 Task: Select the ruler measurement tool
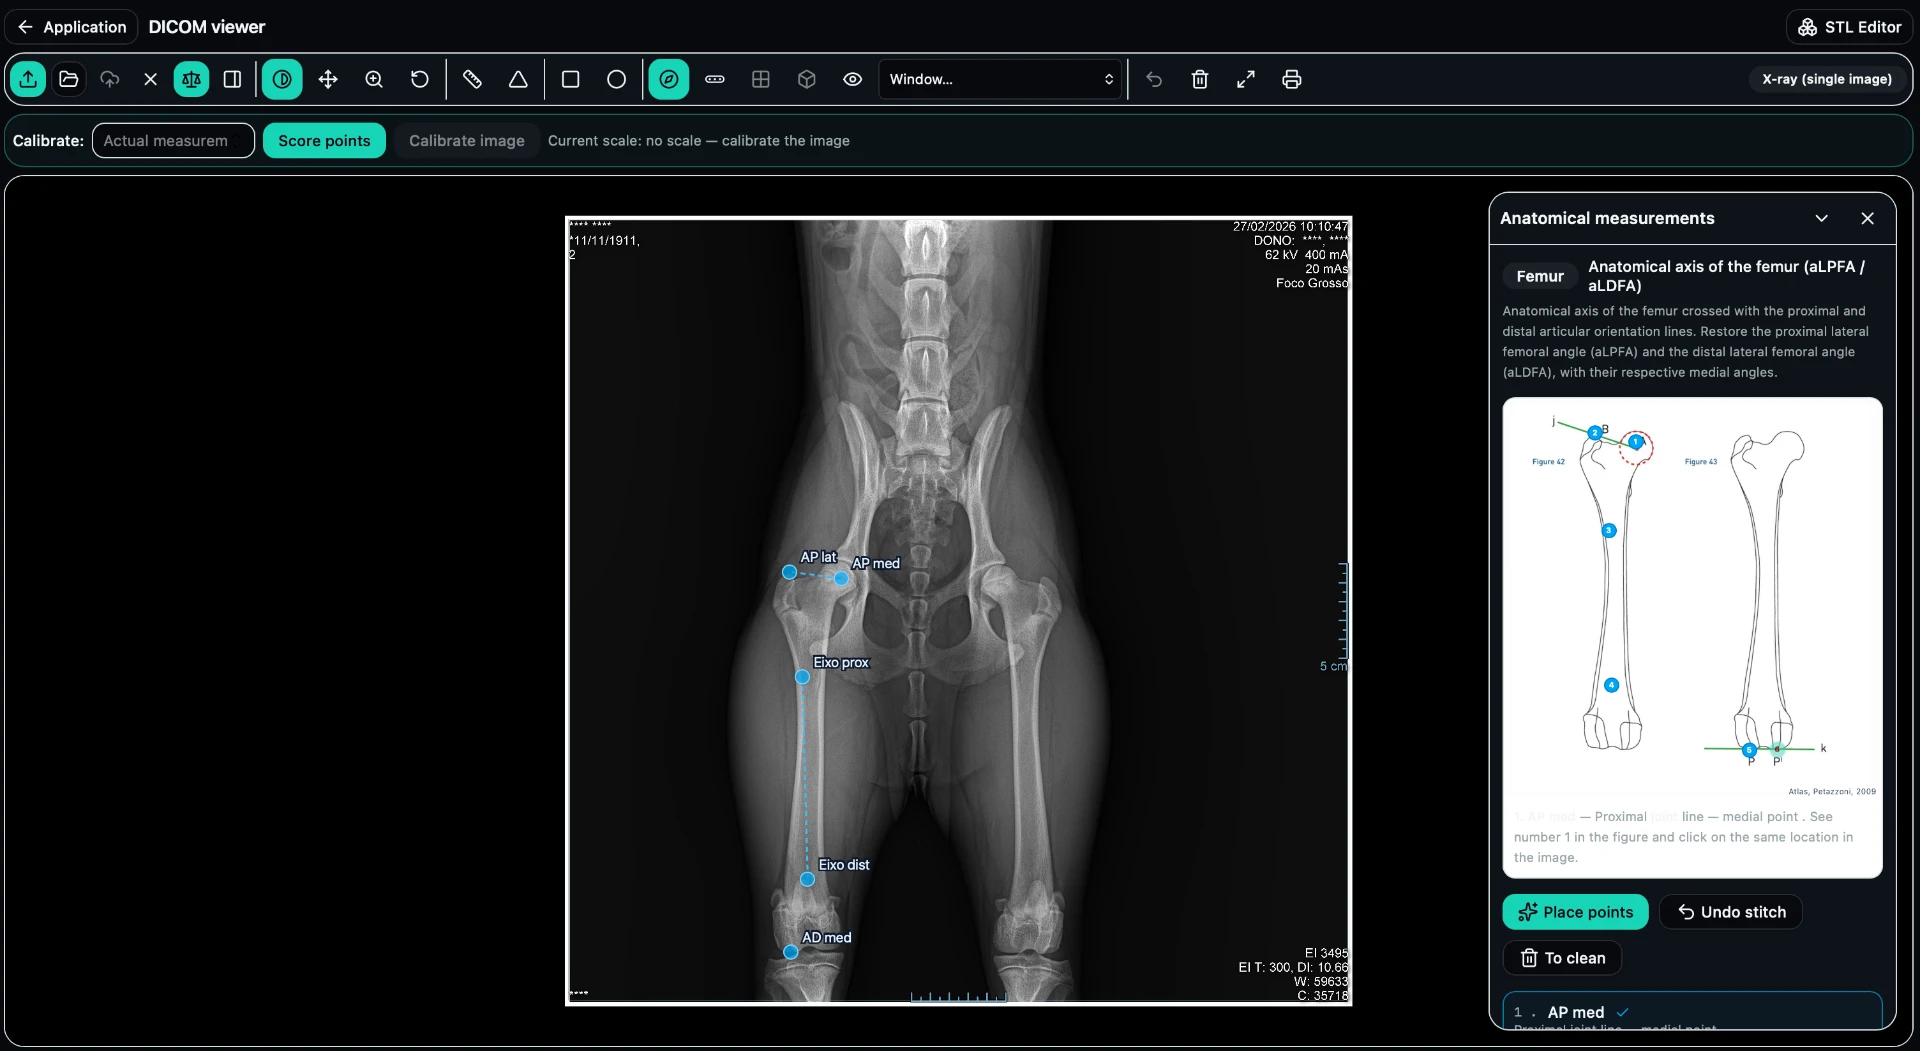tap(472, 79)
